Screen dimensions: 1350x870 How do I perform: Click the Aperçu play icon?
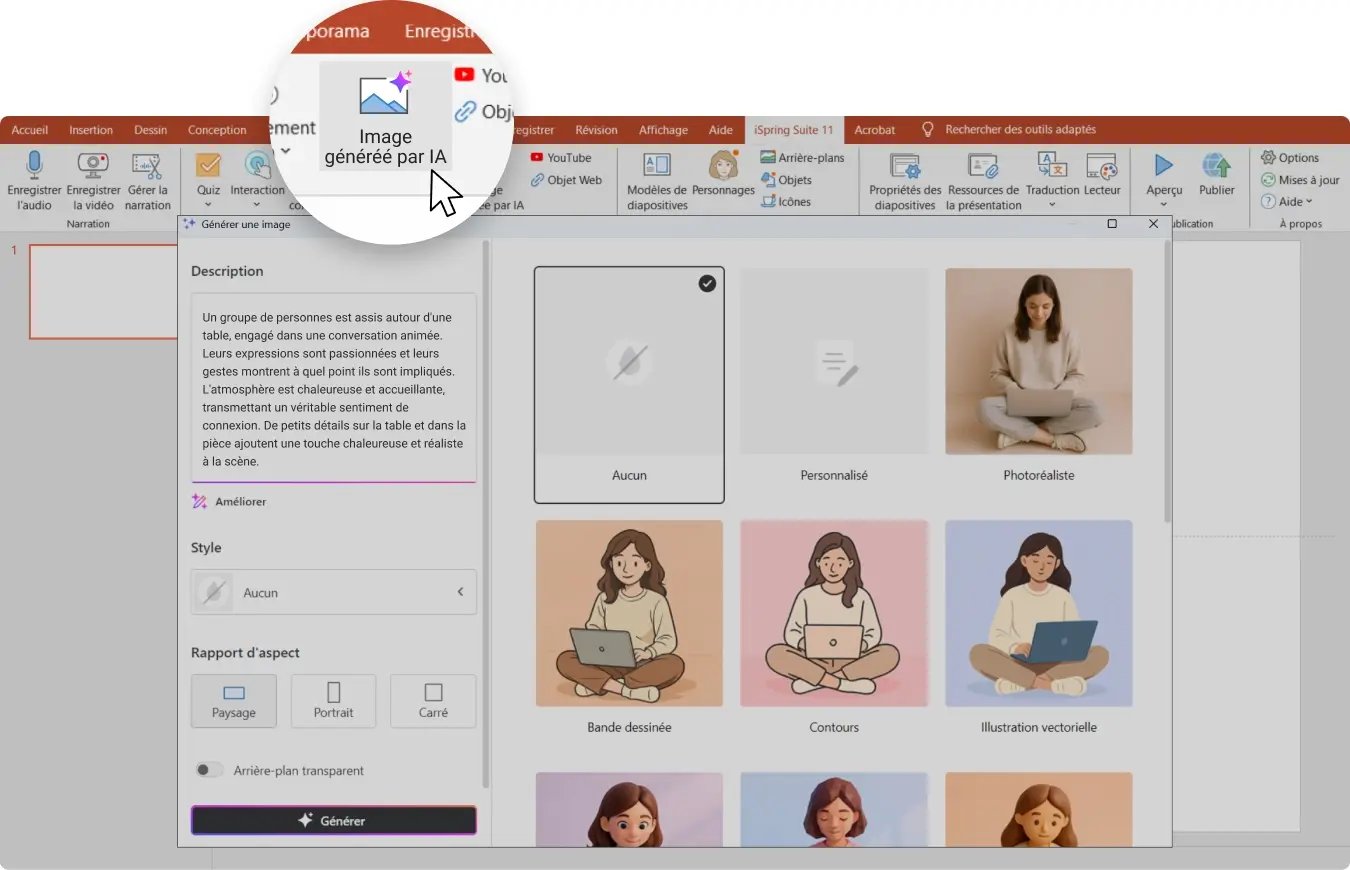pos(1163,165)
